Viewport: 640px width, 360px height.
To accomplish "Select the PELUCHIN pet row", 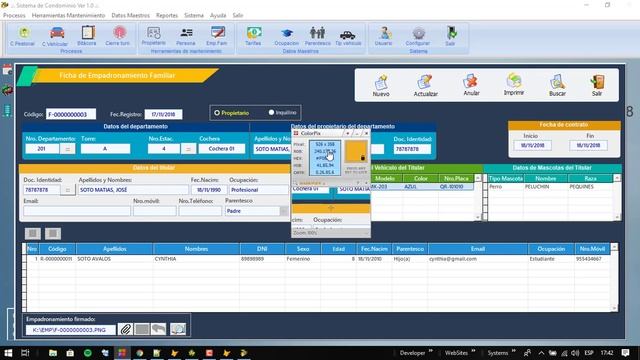I will coord(550,187).
